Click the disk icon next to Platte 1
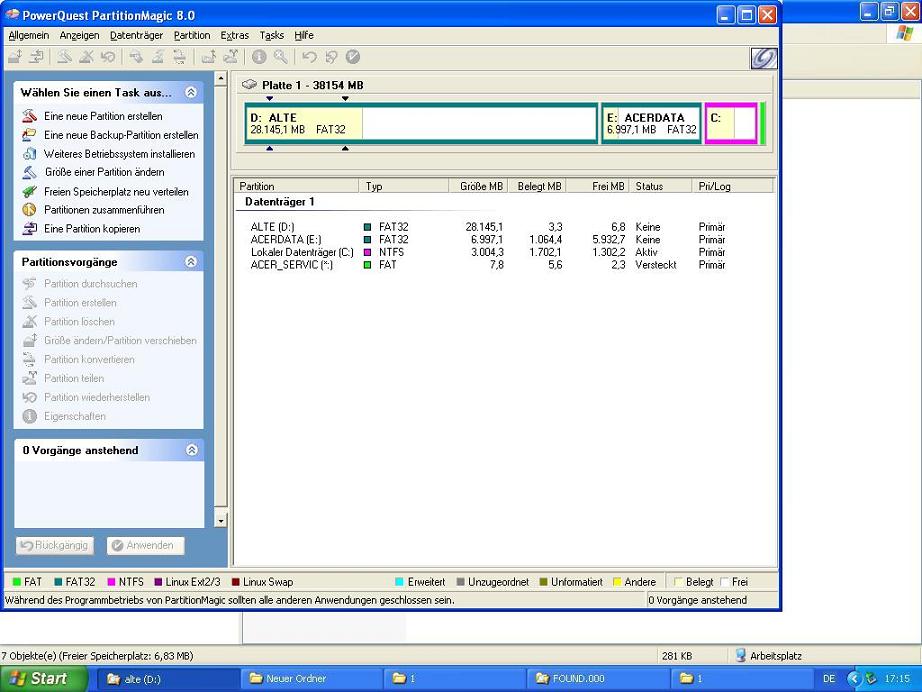This screenshot has height=692, width=922. [249, 85]
